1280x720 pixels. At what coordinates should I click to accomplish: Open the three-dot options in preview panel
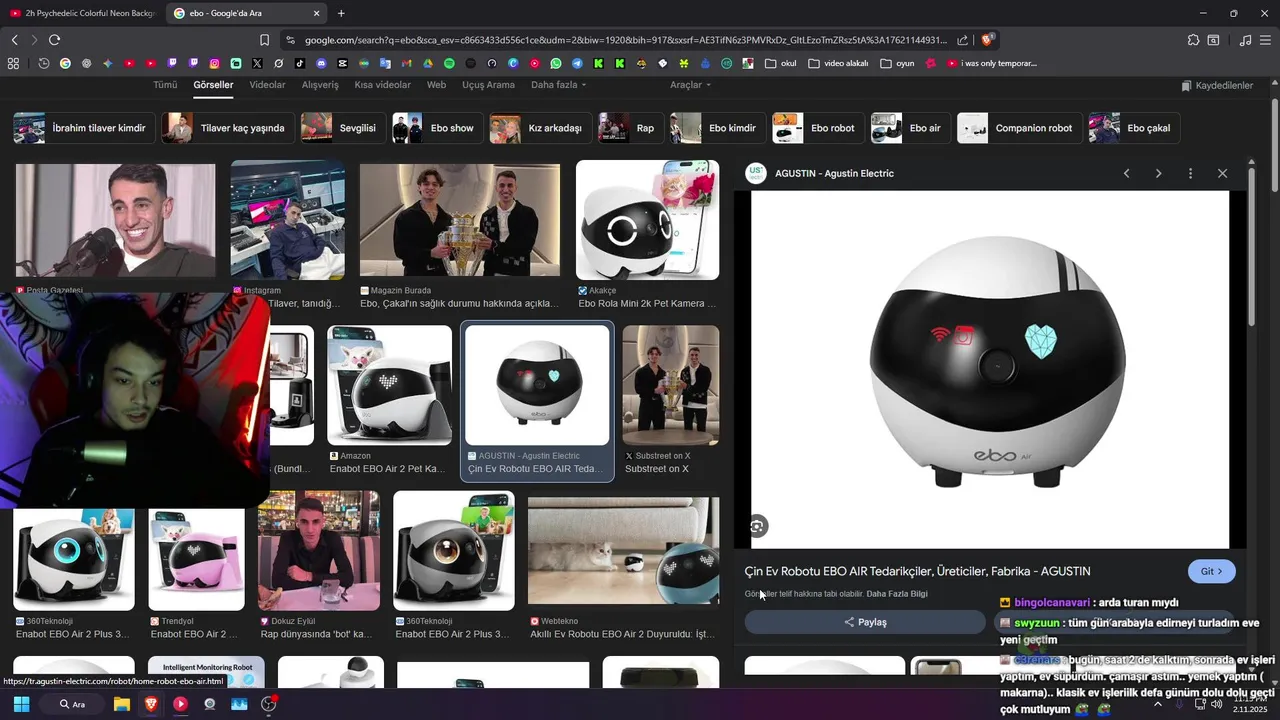[1190, 173]
